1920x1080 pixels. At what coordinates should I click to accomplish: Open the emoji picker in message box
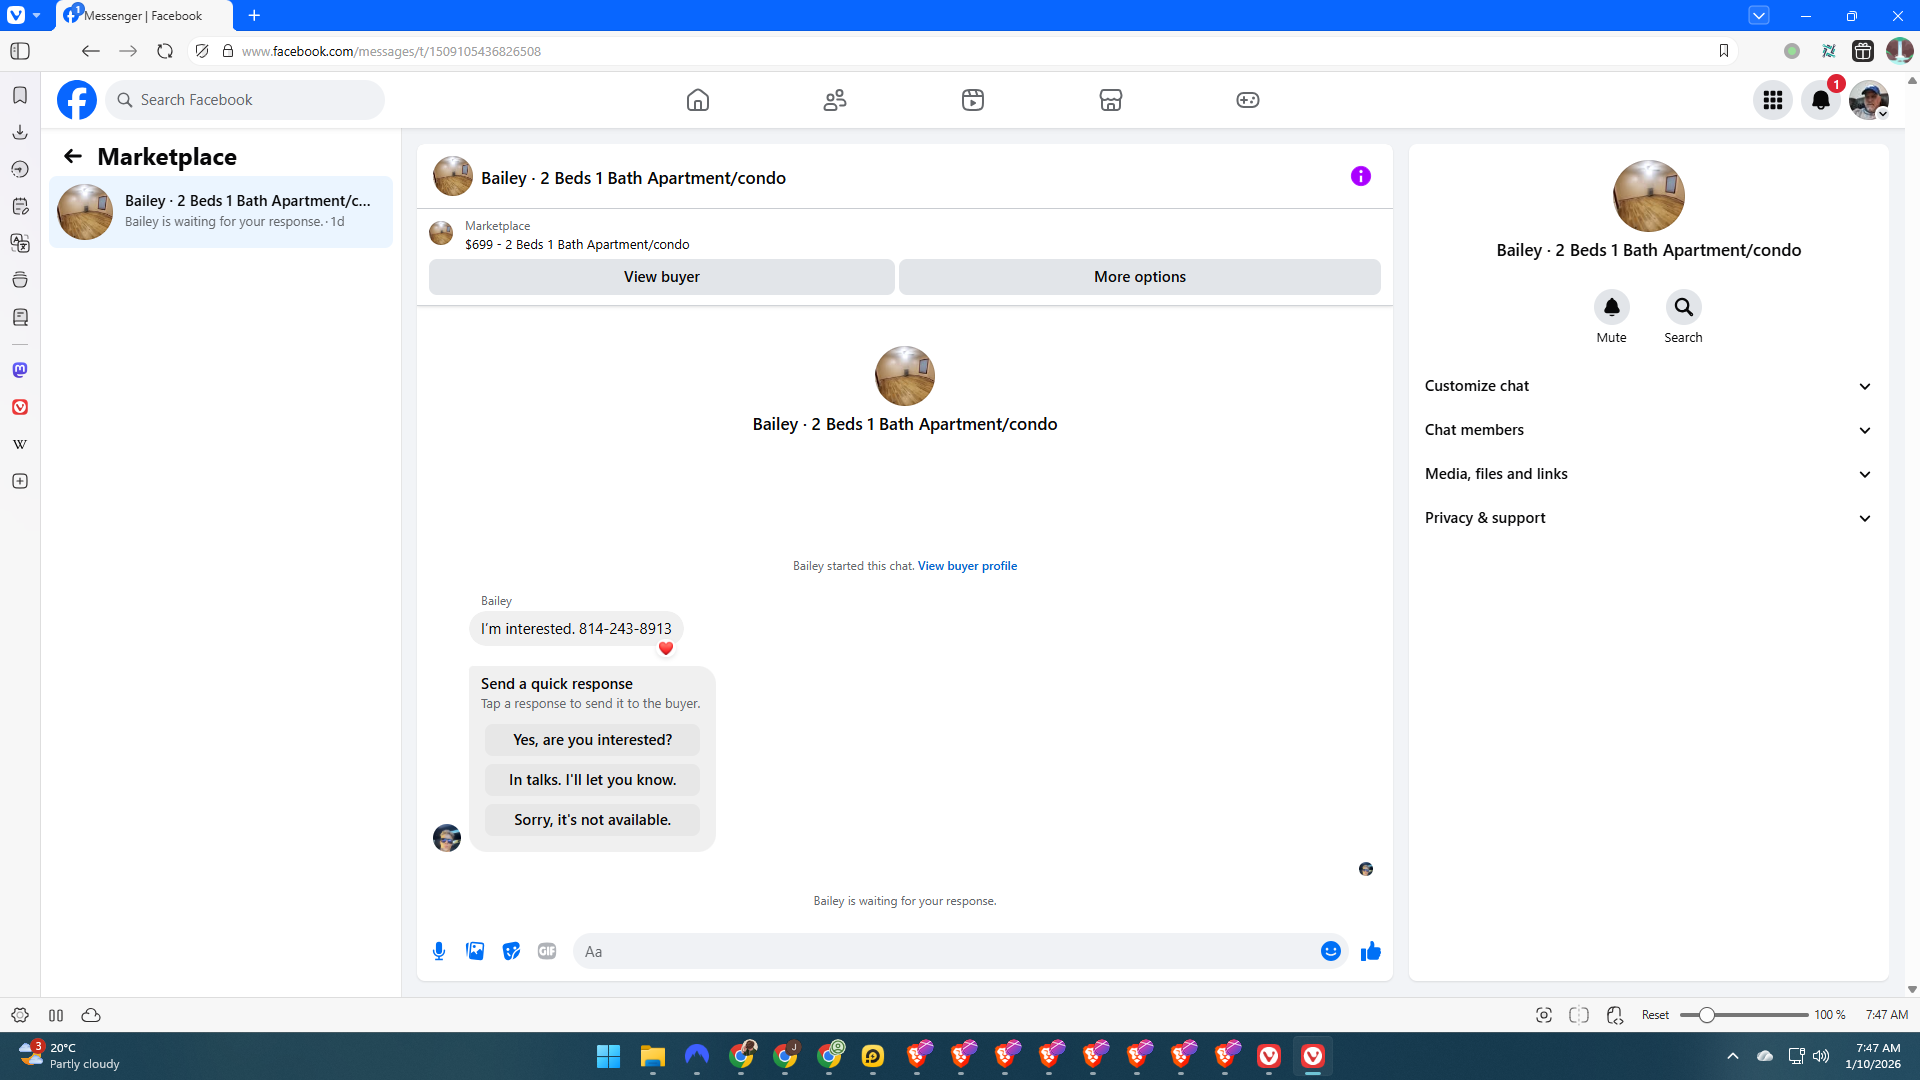point(1330,951)
